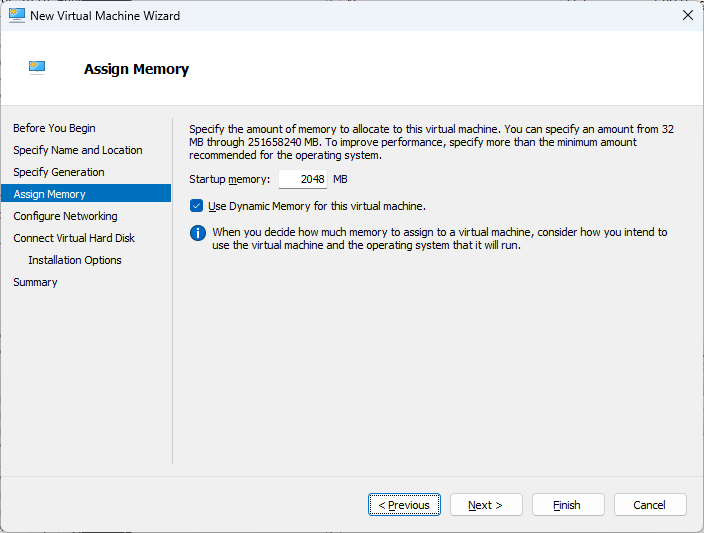Click the virtual machine icon beside Assign Memory heading
Viewport: 704px width, 533px height.
[x=37, y=67]
